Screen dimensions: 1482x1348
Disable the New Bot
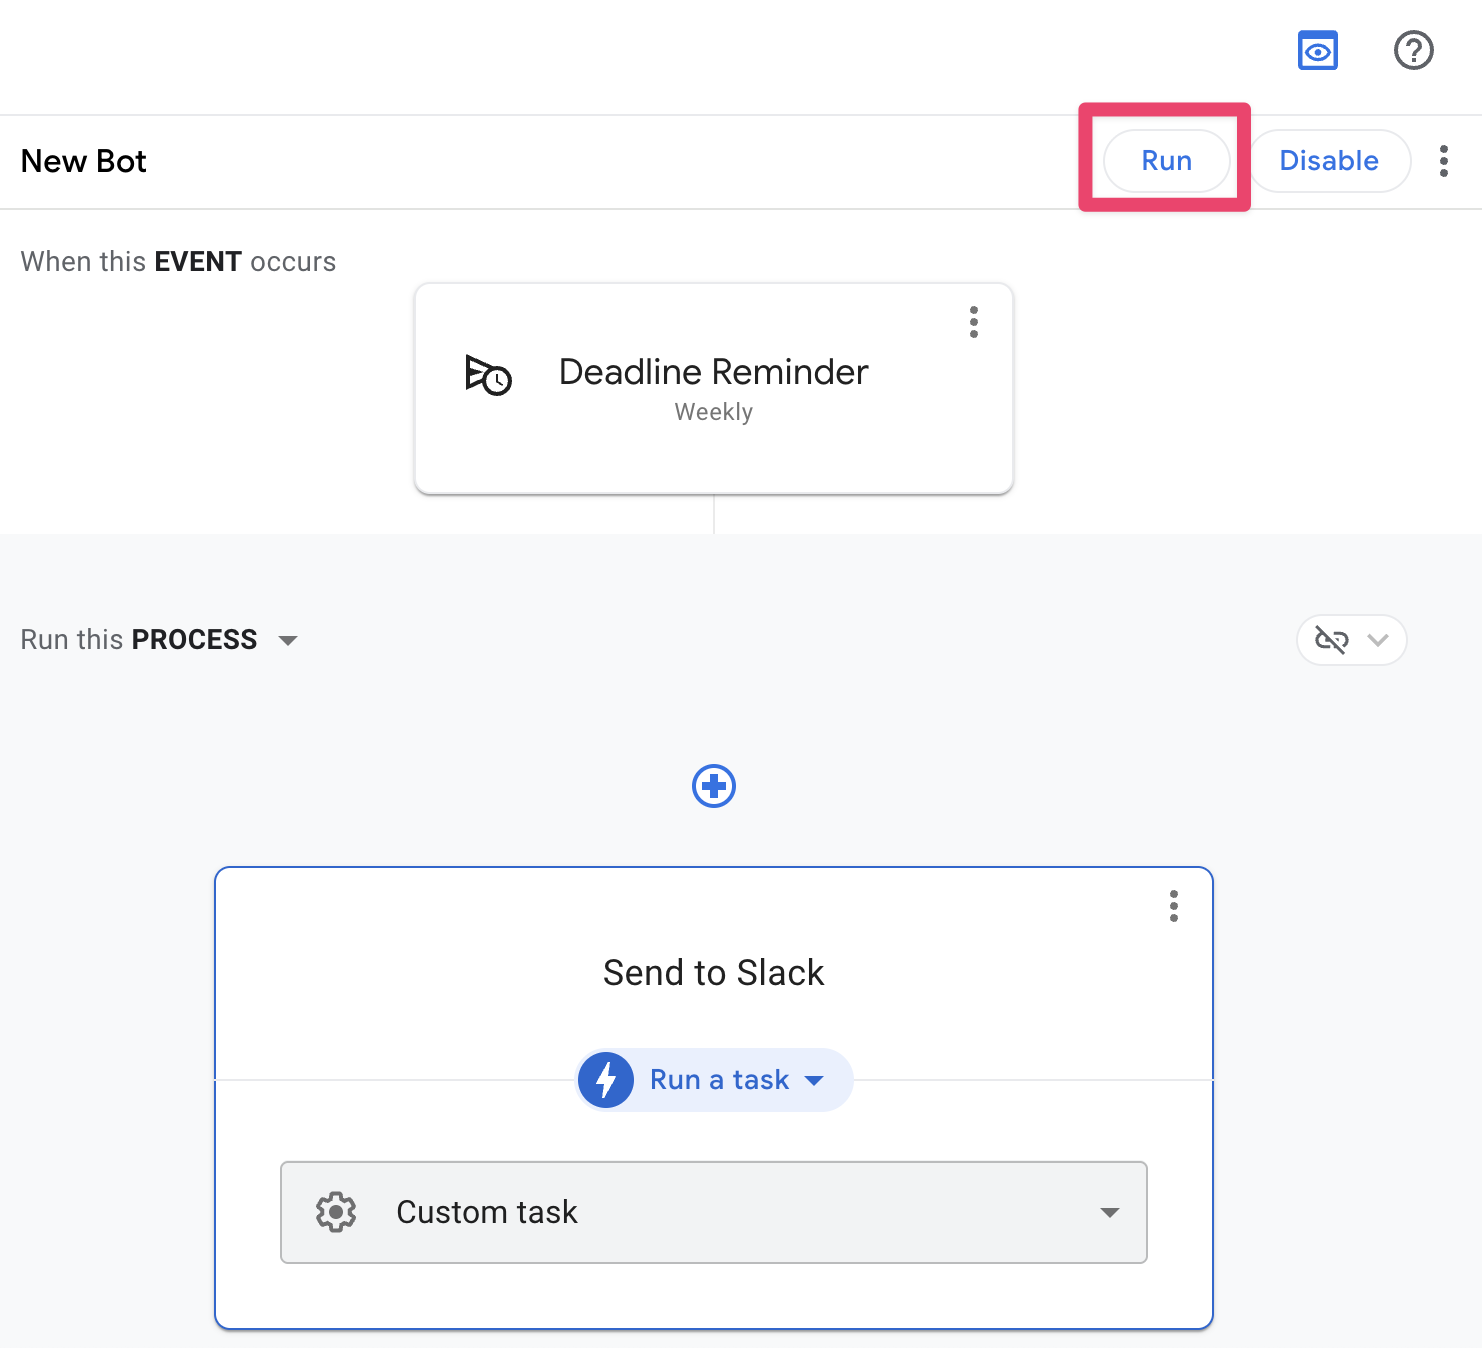click(x=1328, y=161)
